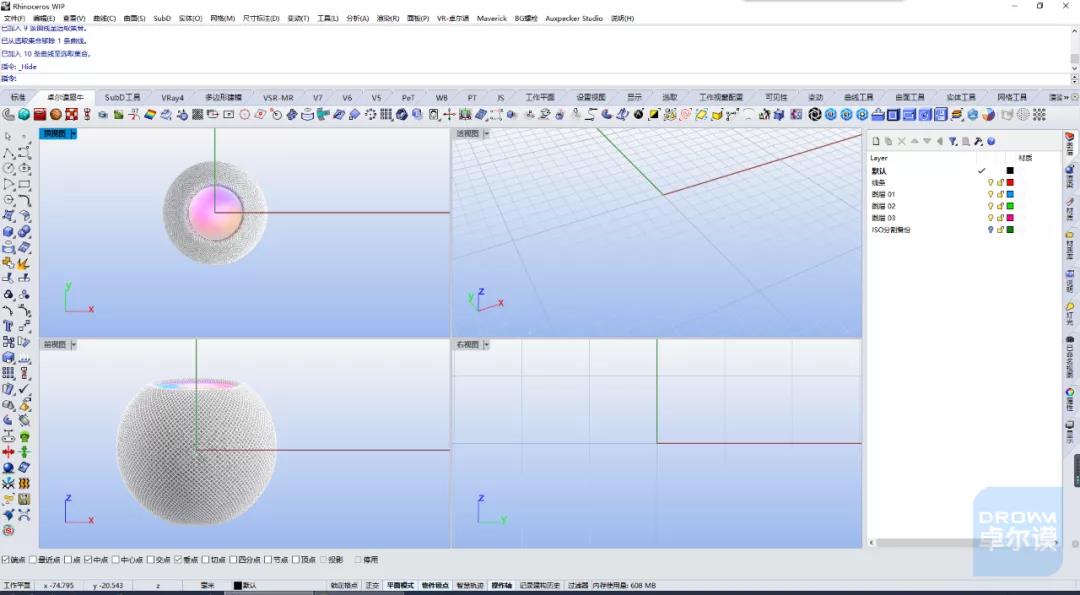
Task: Pick the text 'T' tool in left toolbar
Action: (x=8, y=326)
